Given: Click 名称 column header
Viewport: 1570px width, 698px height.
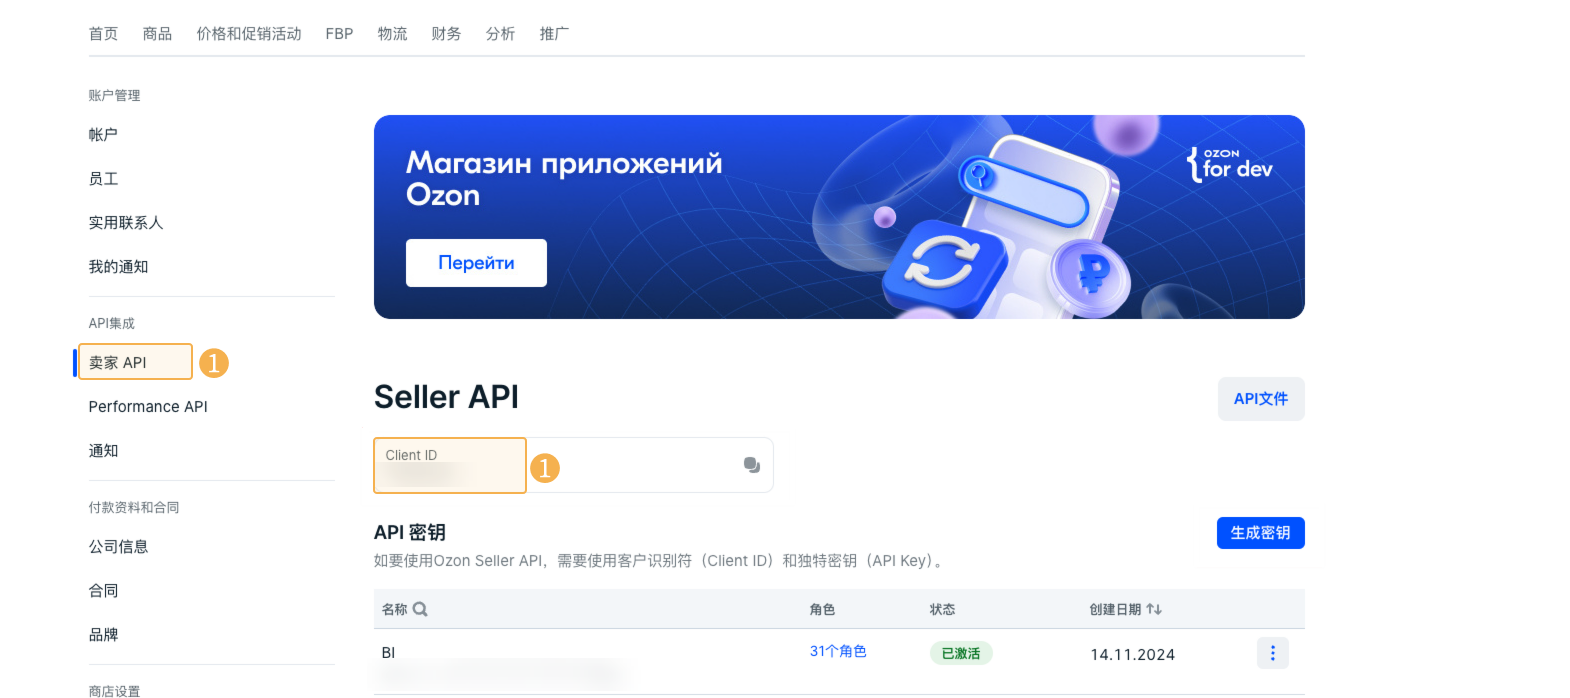Looking at the screenshot, I should pyautogui.click(x=394, y=609).
